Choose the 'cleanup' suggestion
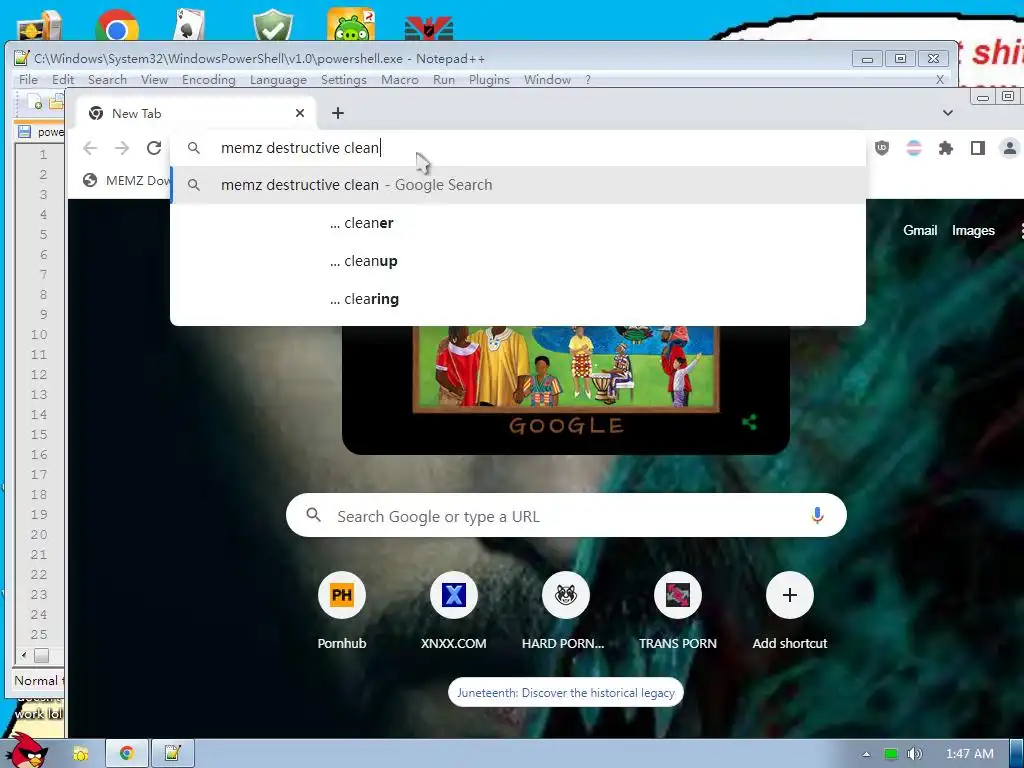The image size is (1024, 768). click(x=518, y=261)
